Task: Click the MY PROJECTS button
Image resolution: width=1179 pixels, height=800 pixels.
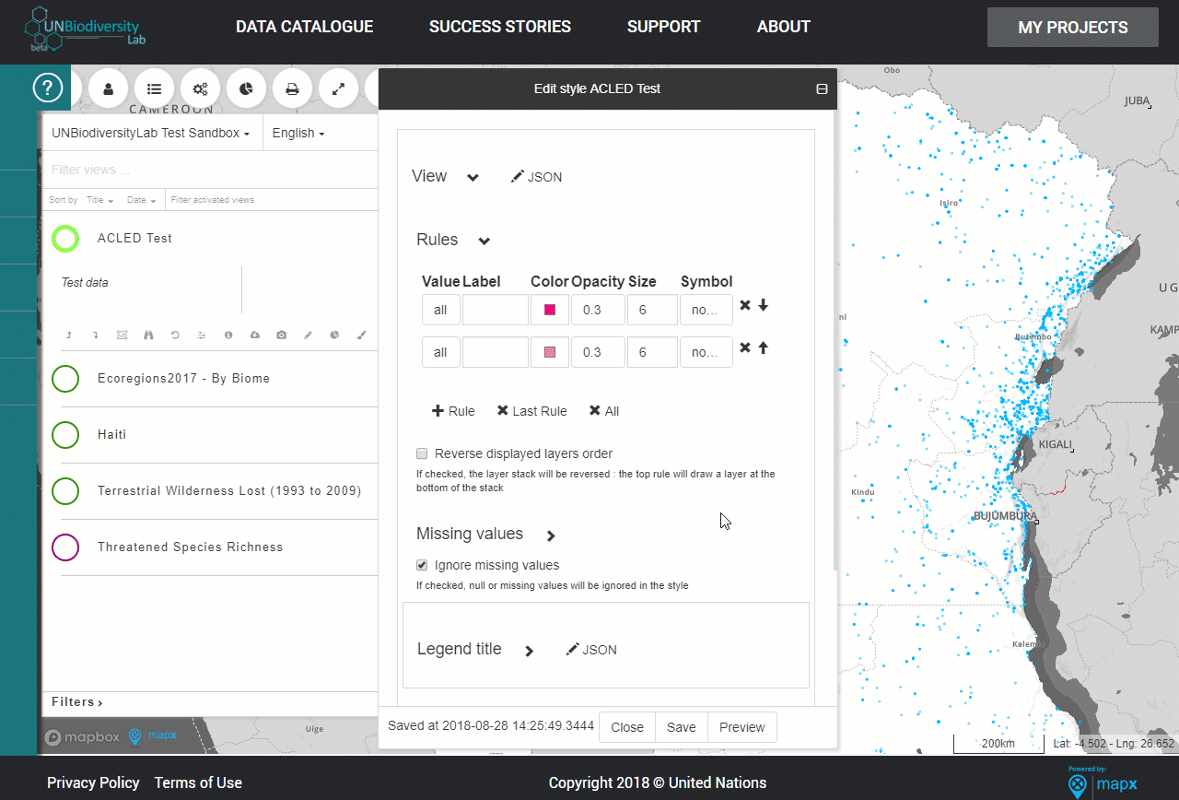Action: [1073, 27]
